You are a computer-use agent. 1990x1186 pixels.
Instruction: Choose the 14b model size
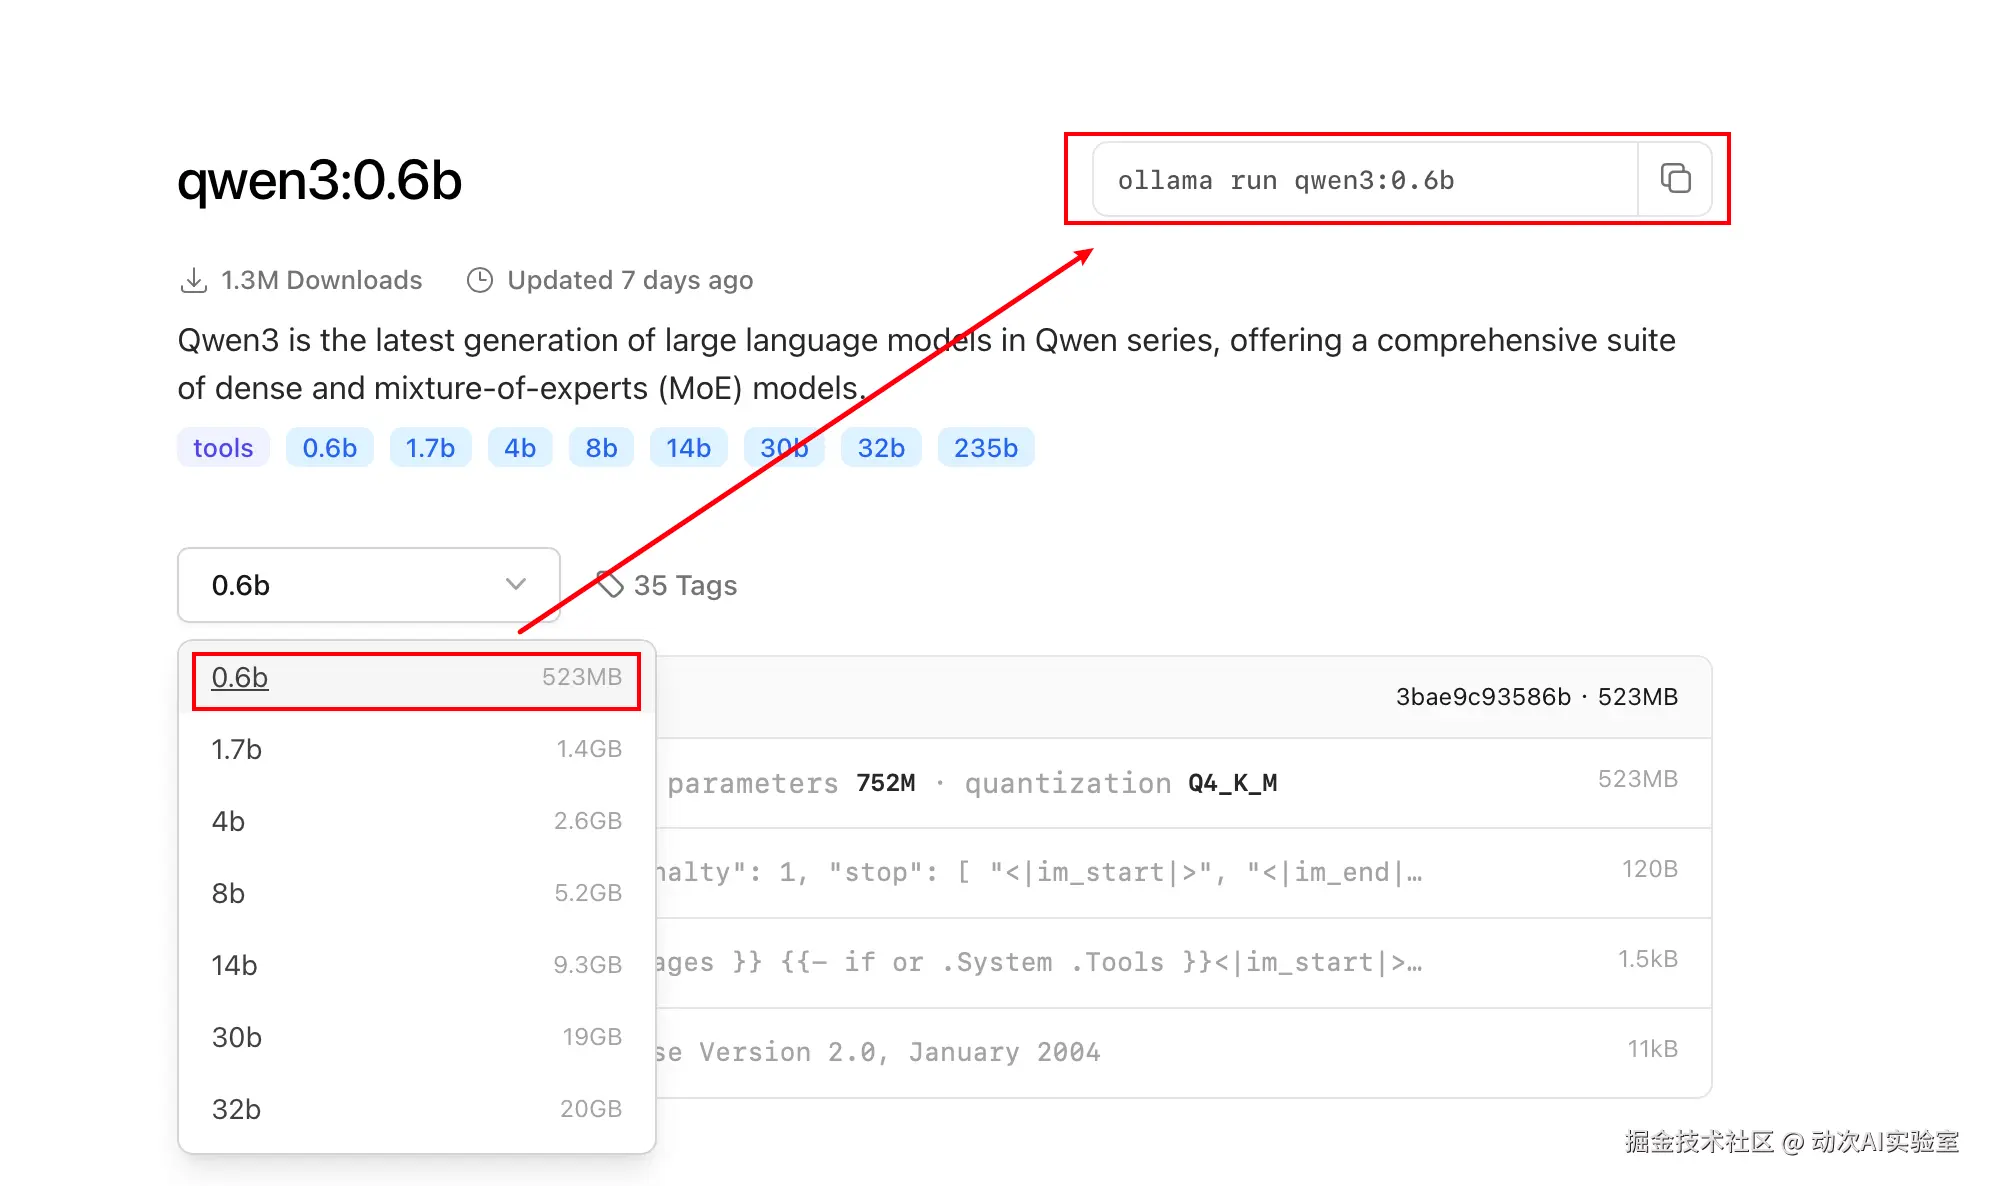pyautogui.click(x=416, y=966)
